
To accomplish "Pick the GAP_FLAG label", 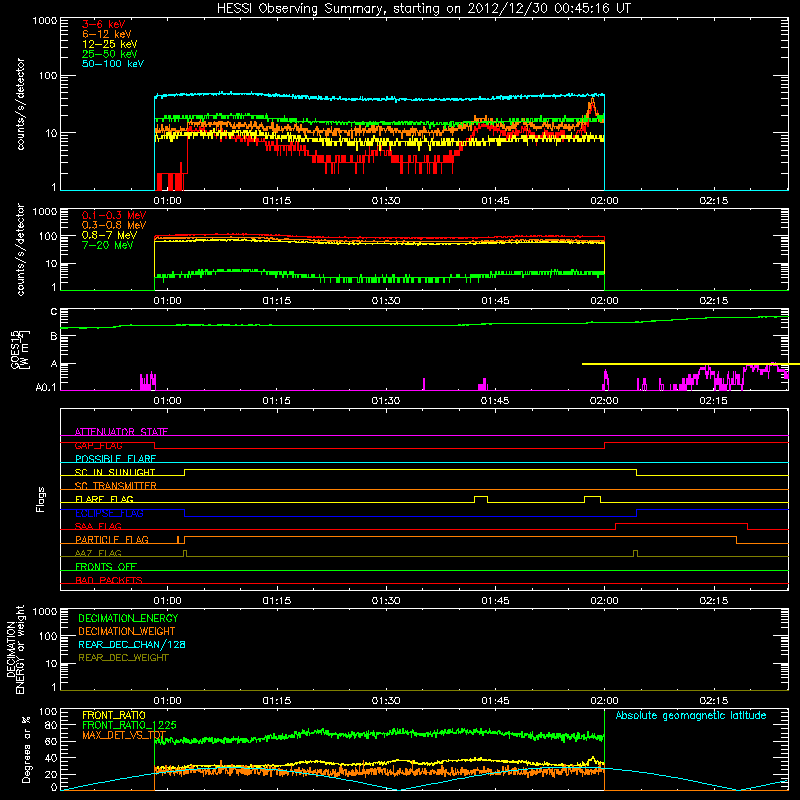I will coord(98,445).
